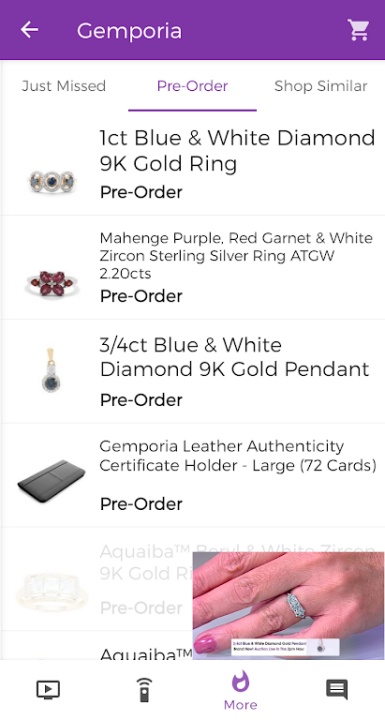Tap the blue diamond ring thumbnail
The image size is (385, 720).
[x=51, y=181]
